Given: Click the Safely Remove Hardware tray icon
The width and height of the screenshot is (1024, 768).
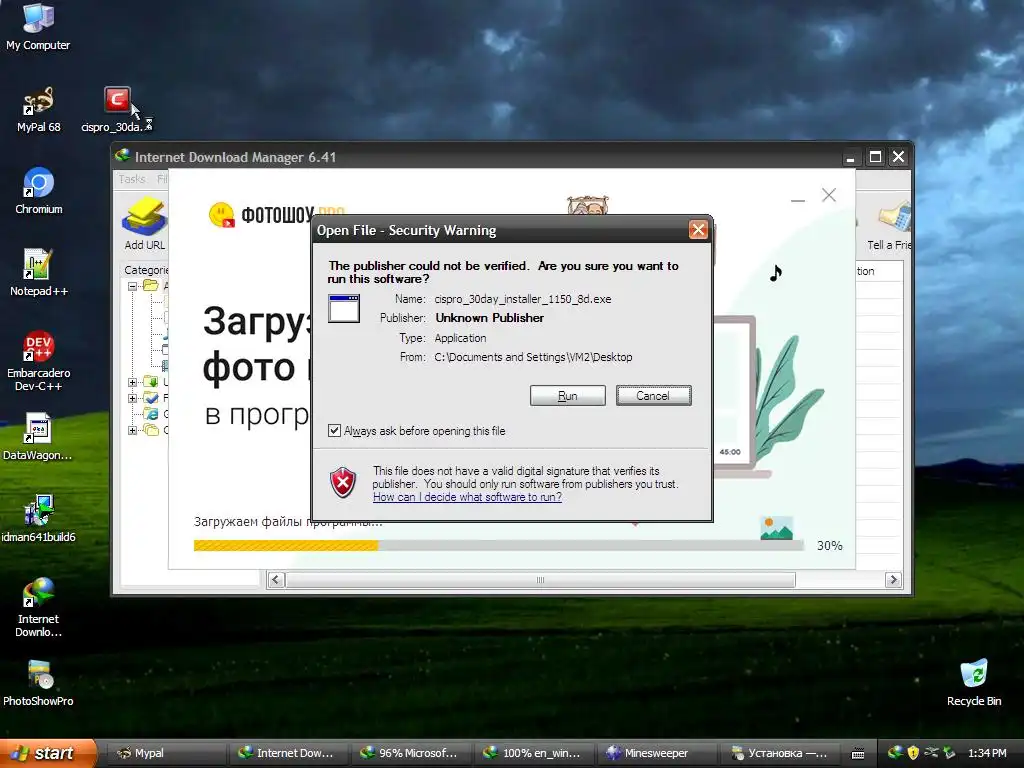Looking at the screenshot, I should point(949,753).
